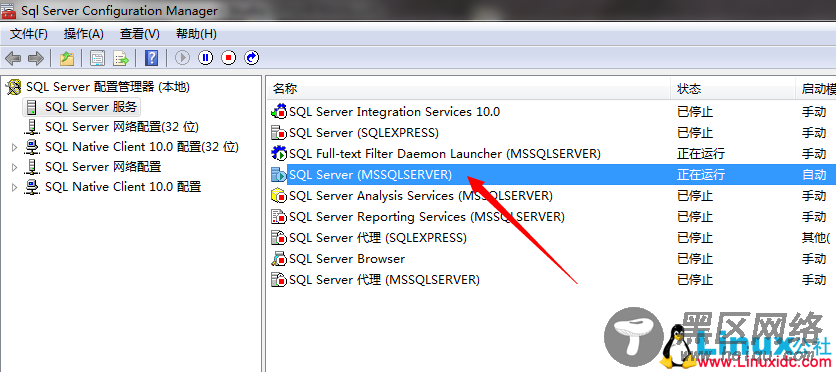Click the Up one level folder icon
836x372 pixels.
67,58
